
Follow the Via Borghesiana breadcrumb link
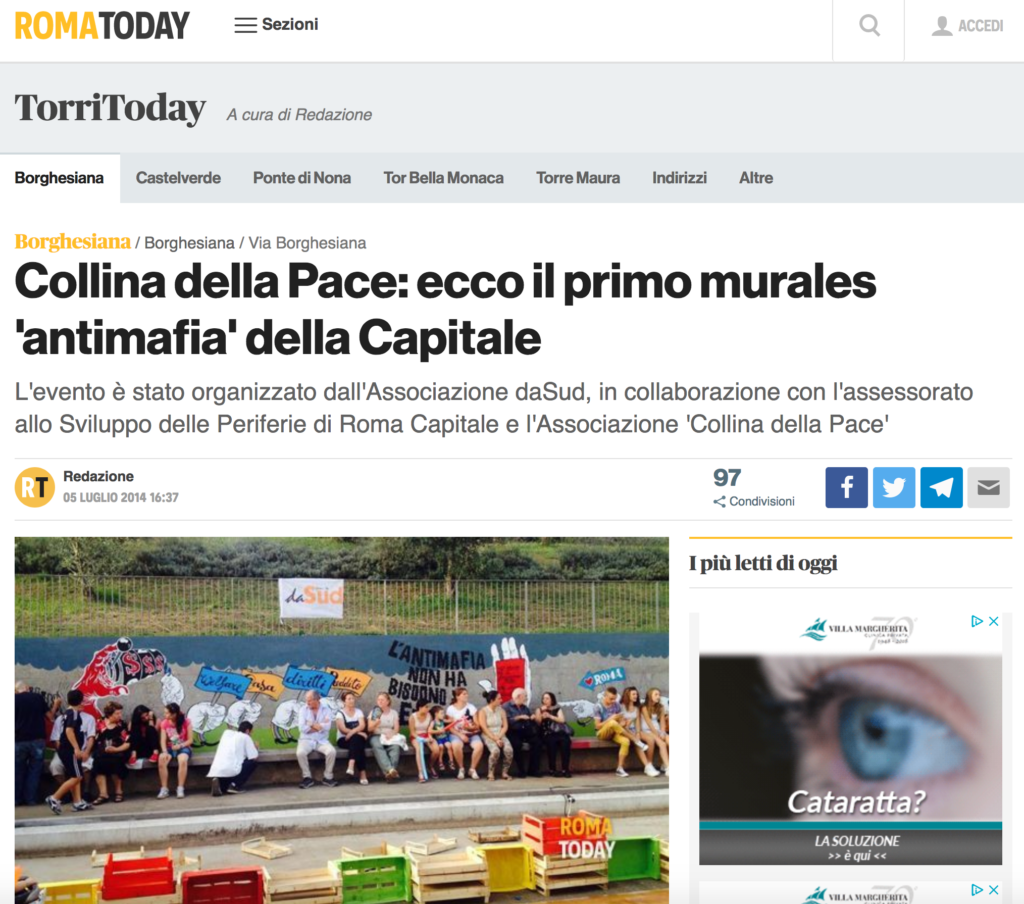coord(307,243)
